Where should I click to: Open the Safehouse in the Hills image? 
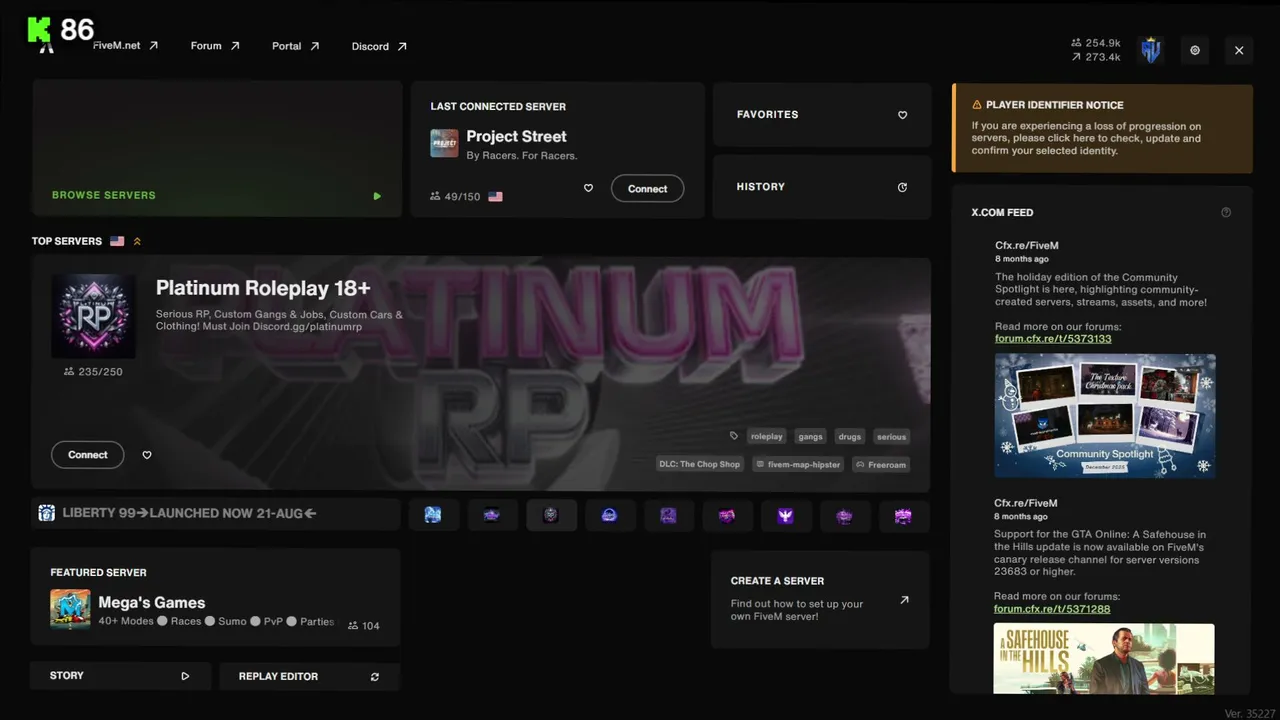[1104, 658]
